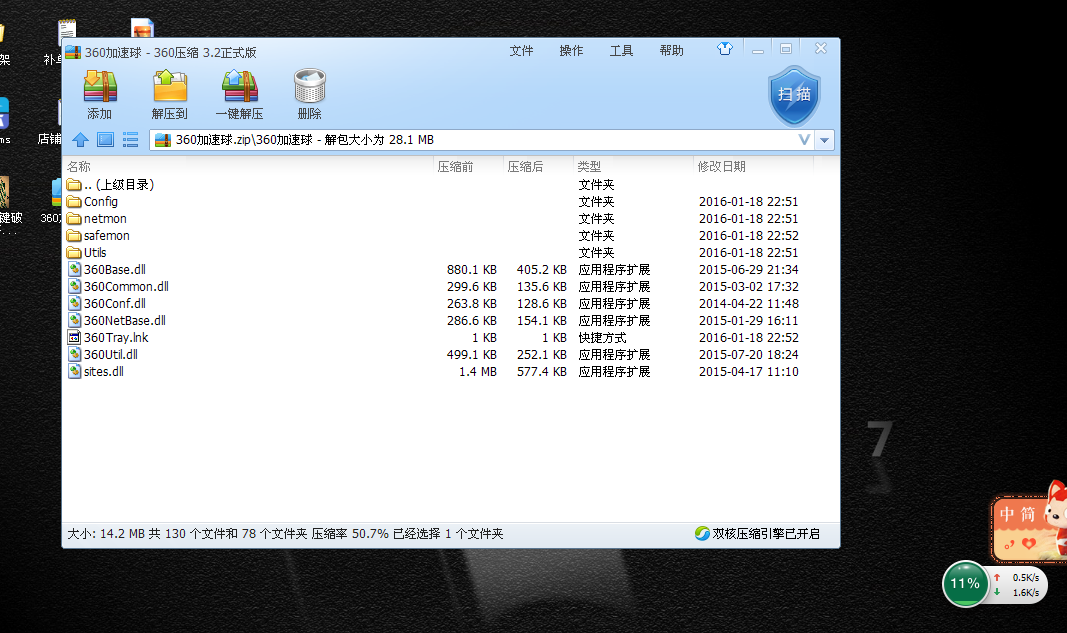Switch to large icon view mode
Viewport: 1067px width, 633px height.
click(x=105, y=140)
